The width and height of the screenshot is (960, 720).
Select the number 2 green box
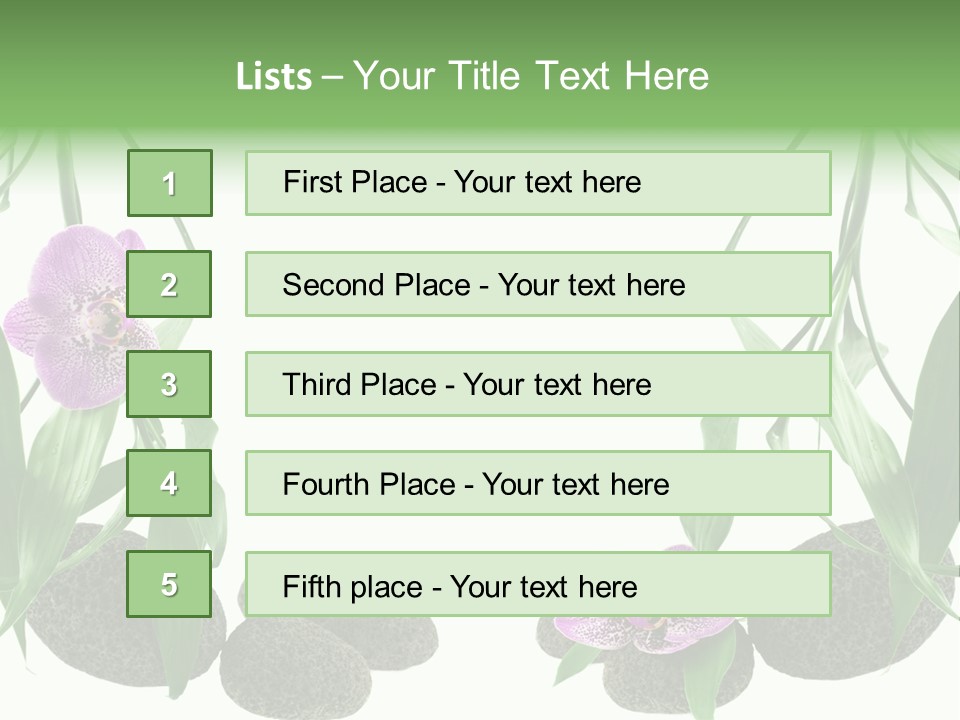(x=170, y=284)
